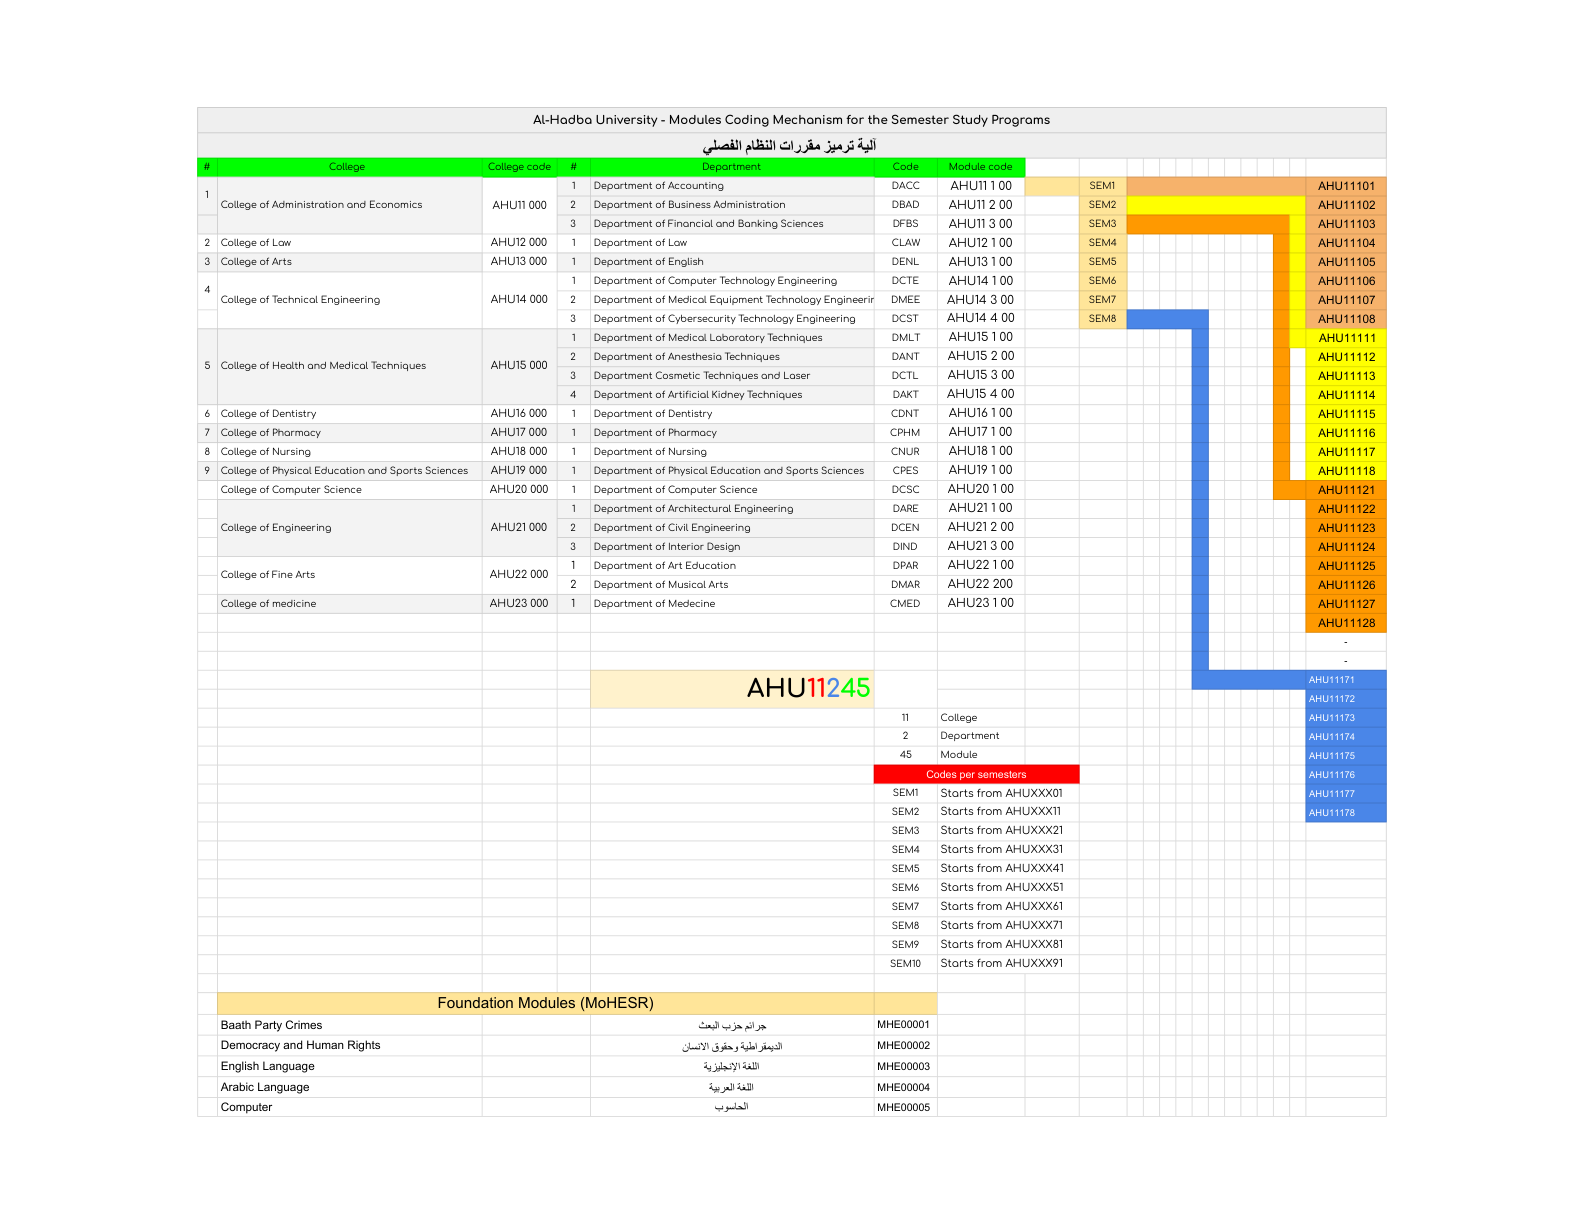Click the Foundation Modules (MoHESR) header
Viewport: 1584px width, 1224px height.
(546, 1003)
